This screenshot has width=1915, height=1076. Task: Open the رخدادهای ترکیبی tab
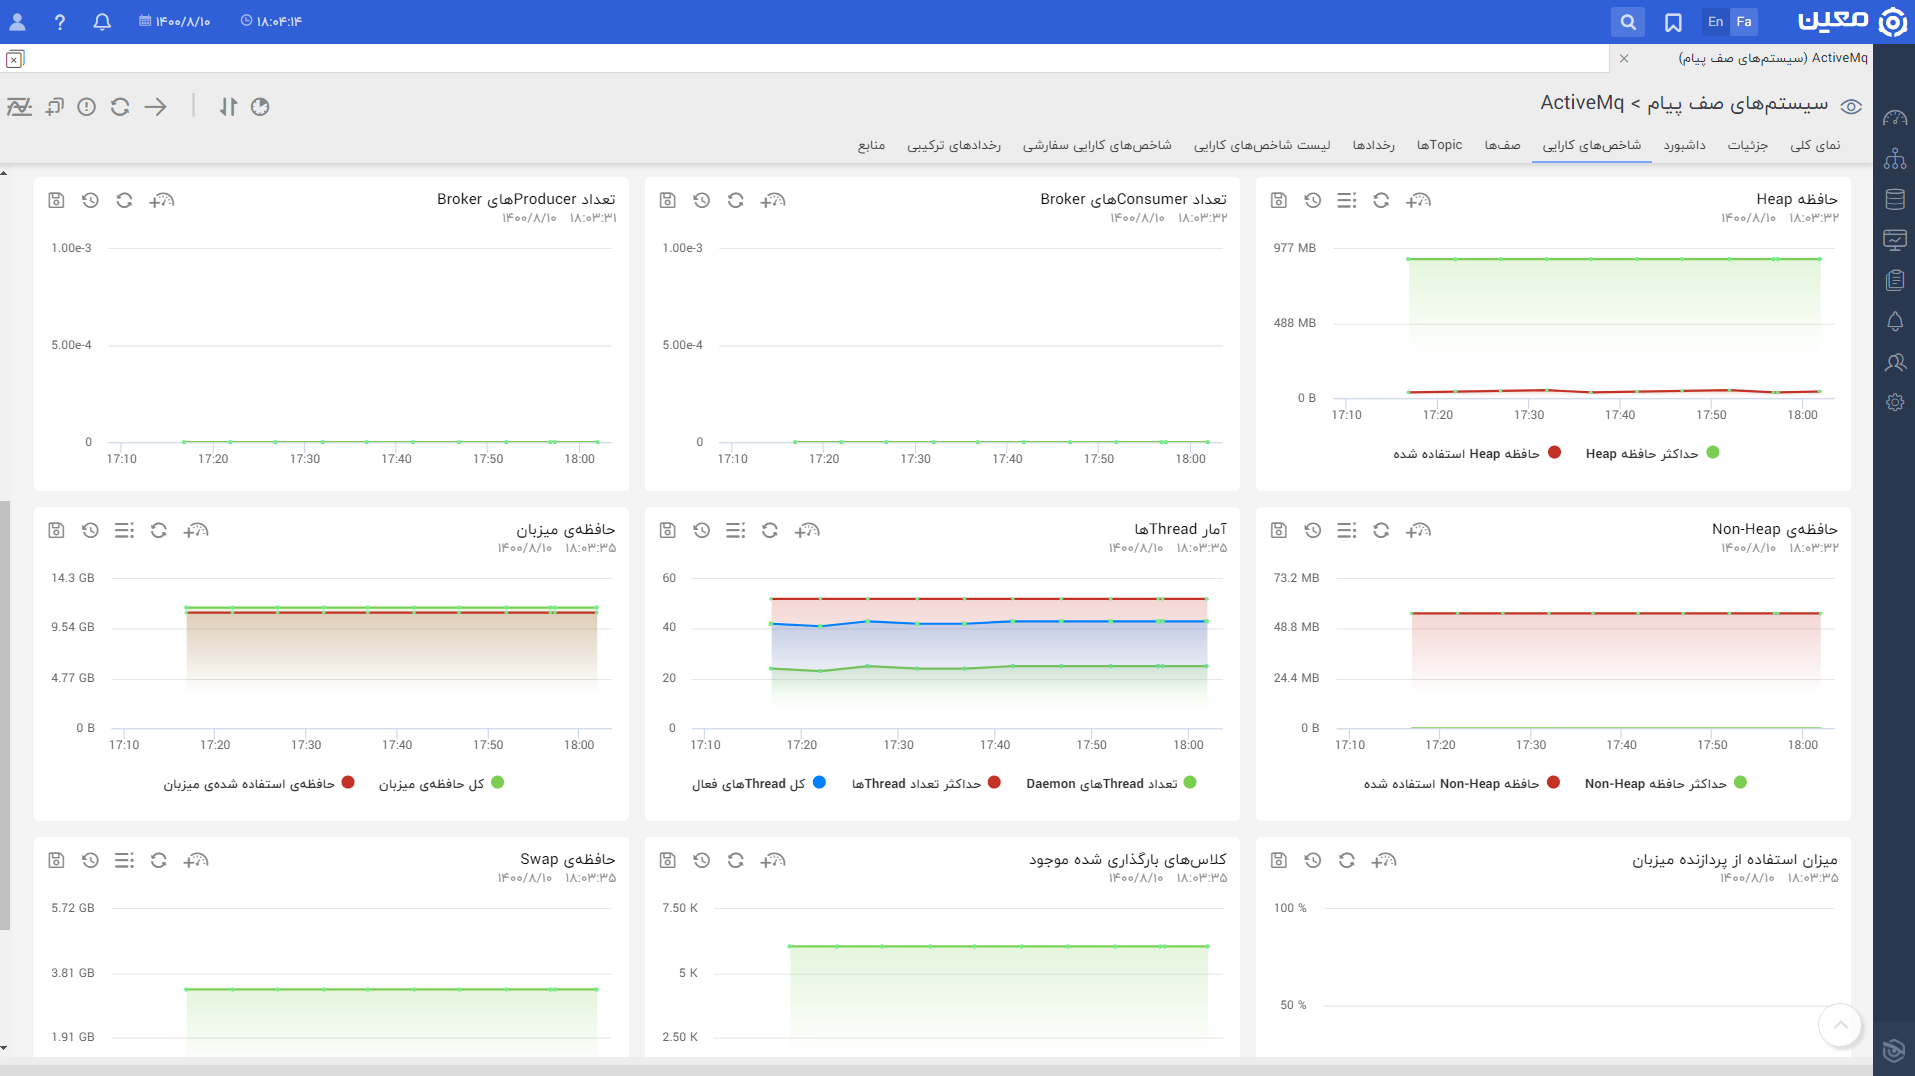(x=954, y=145)
